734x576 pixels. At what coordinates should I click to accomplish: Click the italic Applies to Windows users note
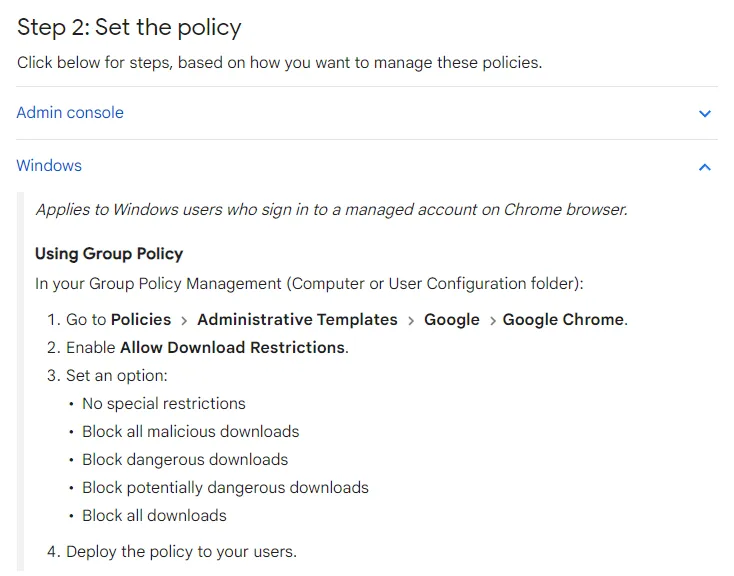331,209
